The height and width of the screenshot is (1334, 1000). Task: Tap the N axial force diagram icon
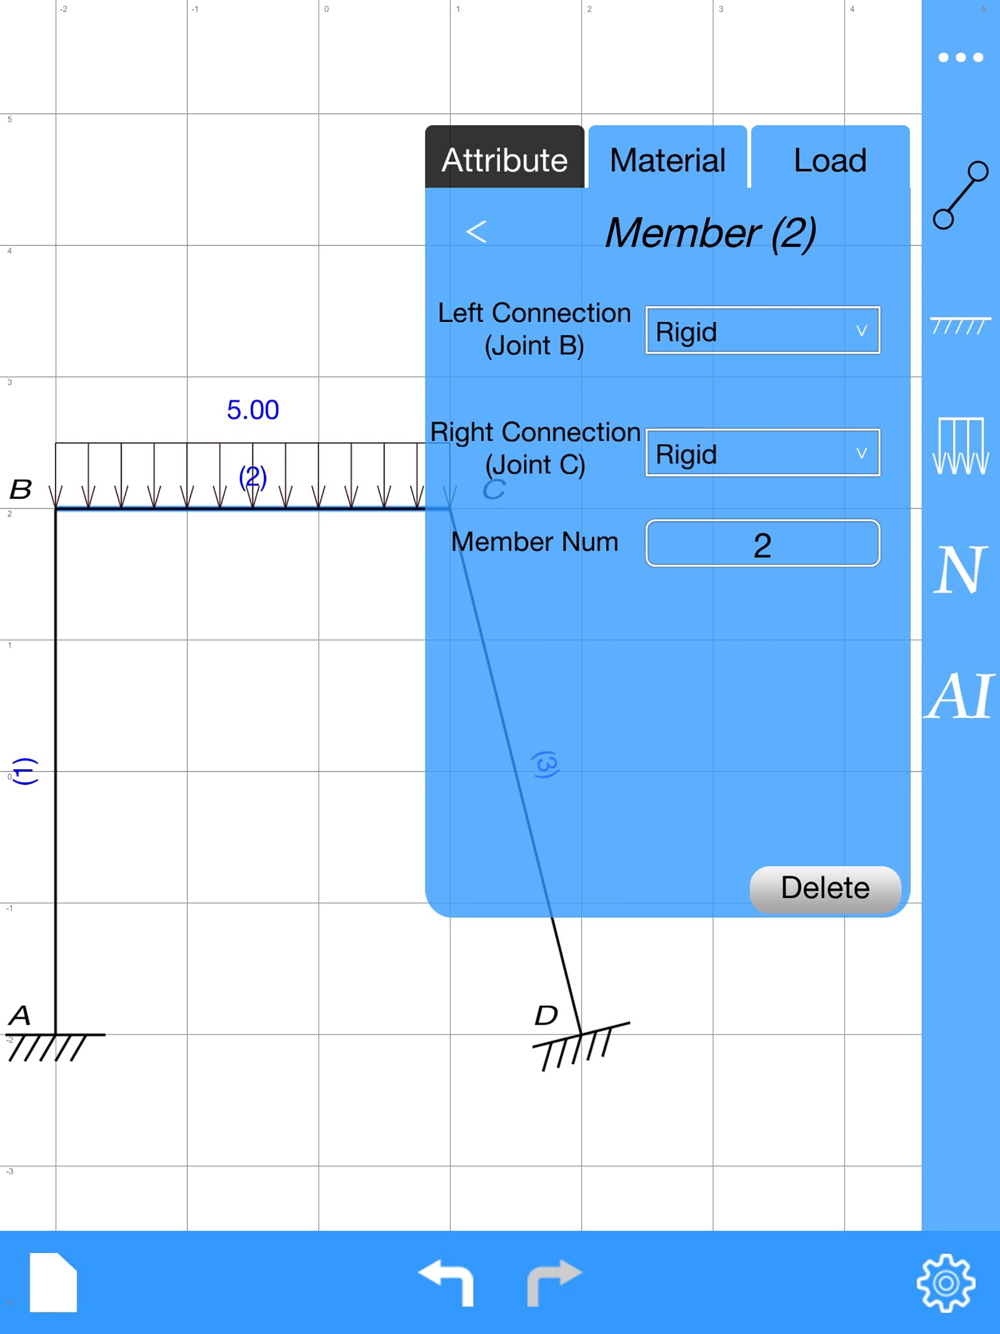click(x=960, y=570)
